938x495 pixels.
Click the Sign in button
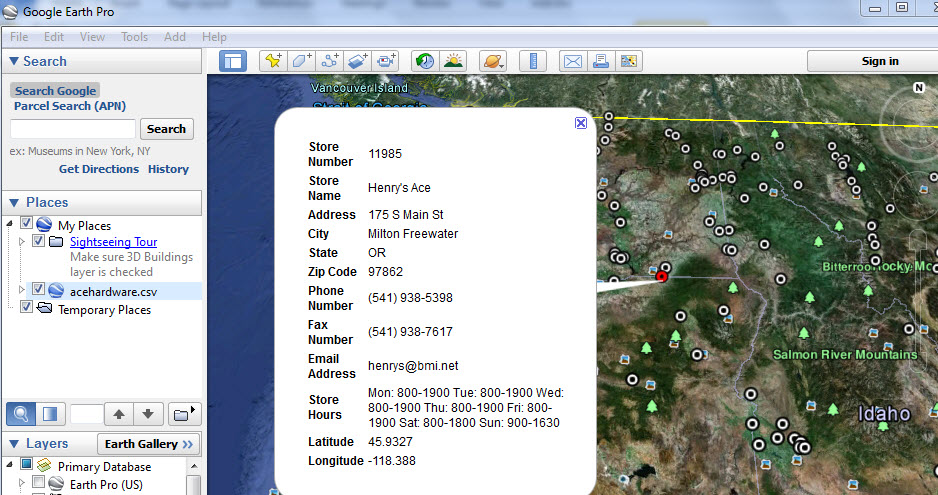point(879,61)
